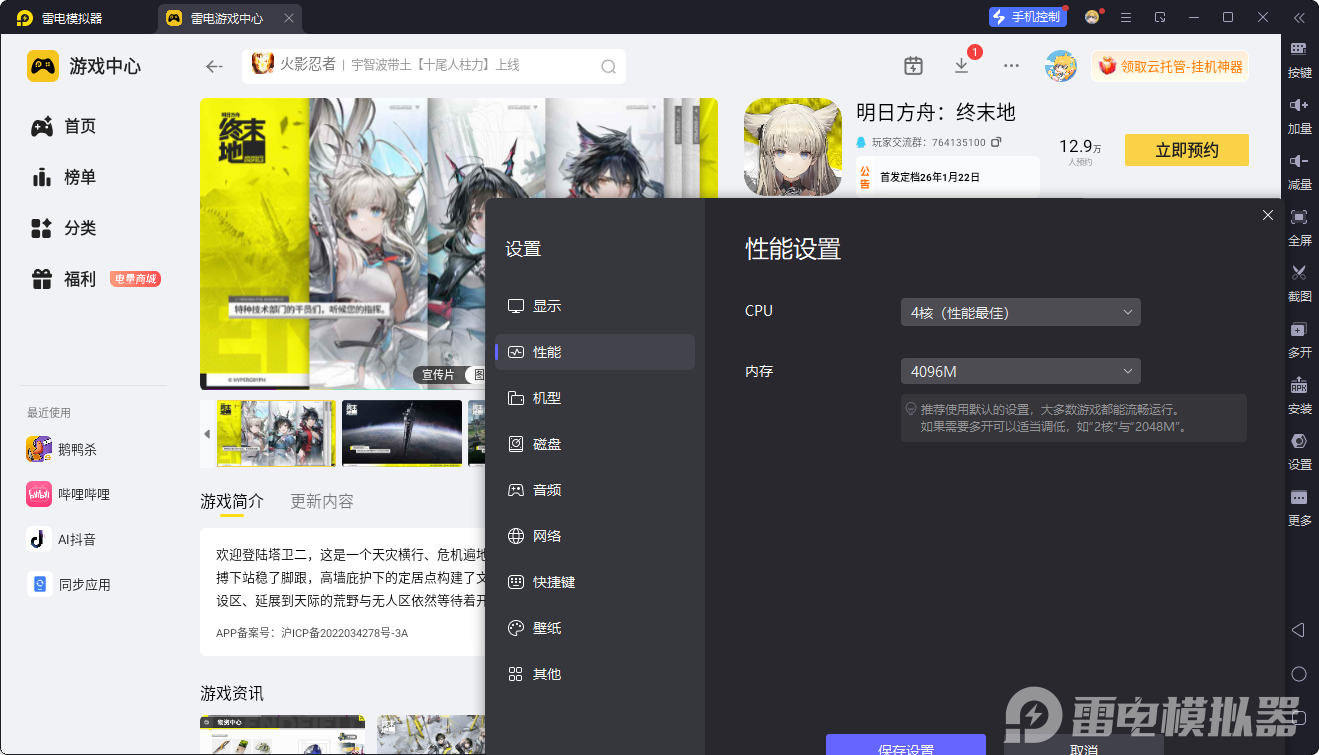Click the Android back triangle in sidebar
Image resolution: width=1319 pixels, height=755 pixels.
click(1298, 630)
